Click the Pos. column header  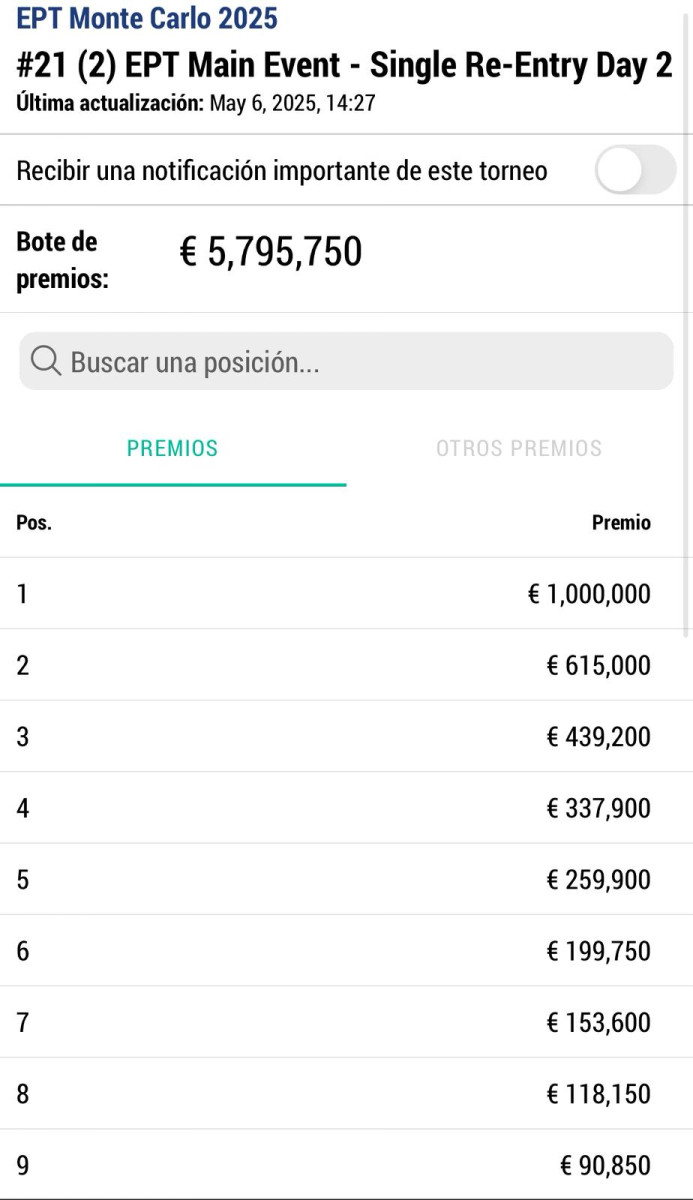[x=34, y=523]
